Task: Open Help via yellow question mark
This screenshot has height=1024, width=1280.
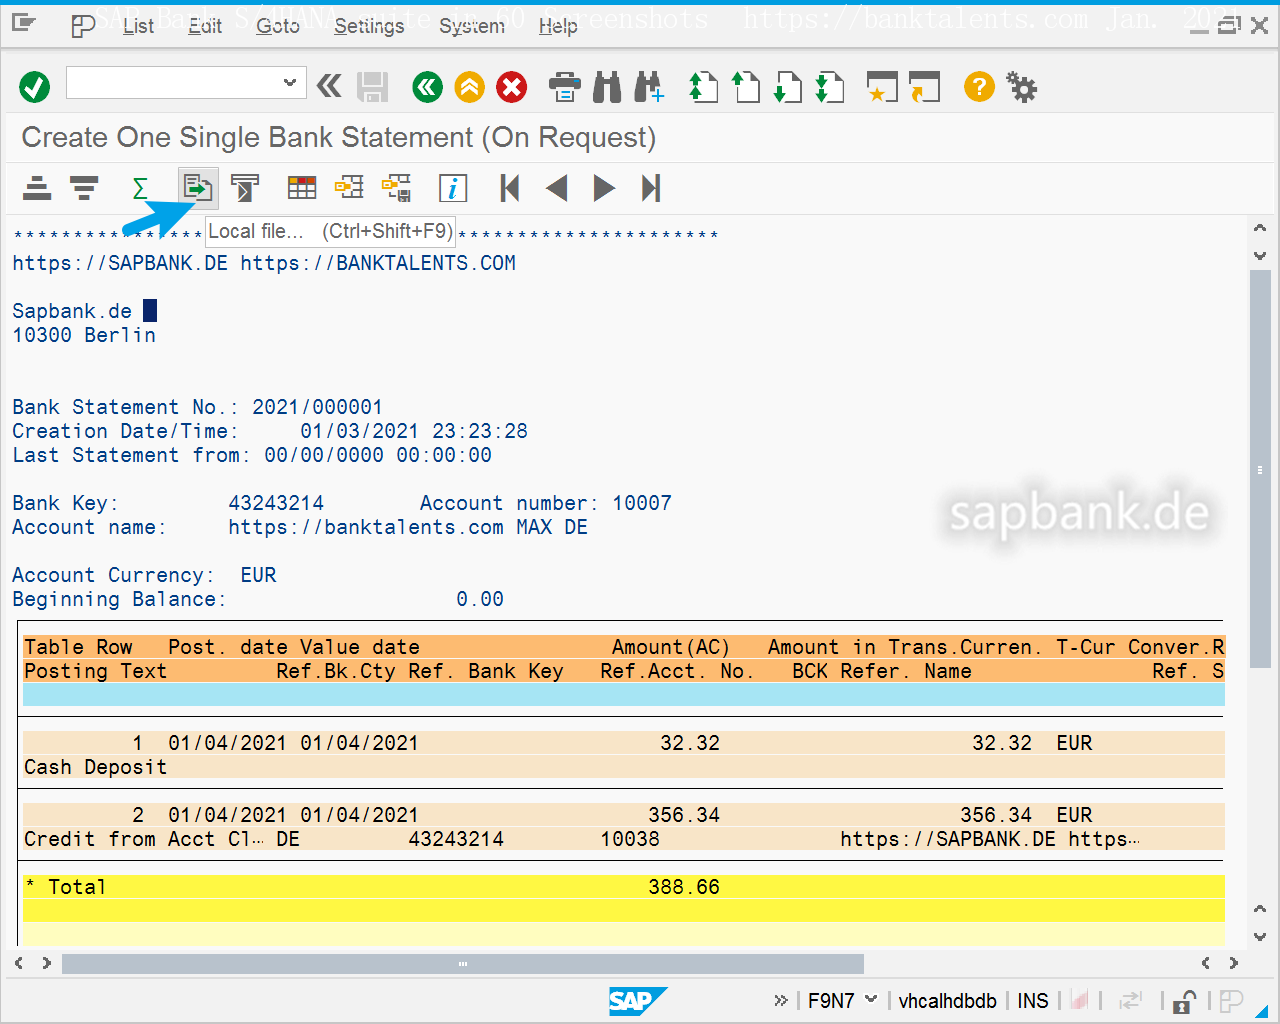Action: 980,87
